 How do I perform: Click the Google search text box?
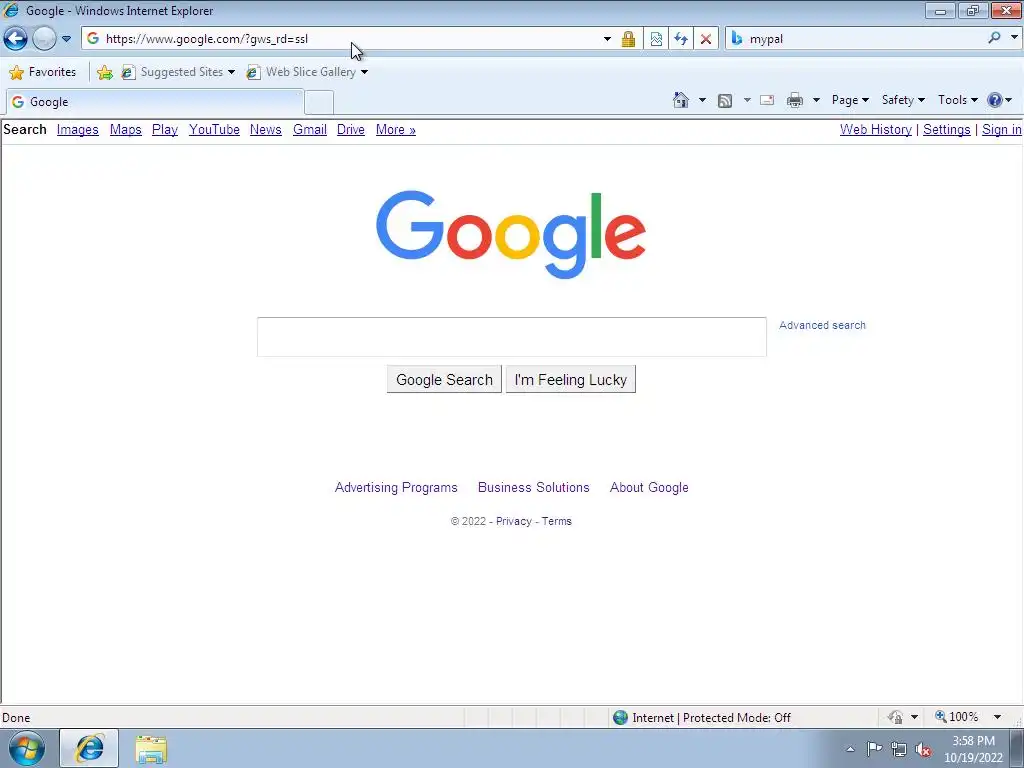[x=511, y=337]
